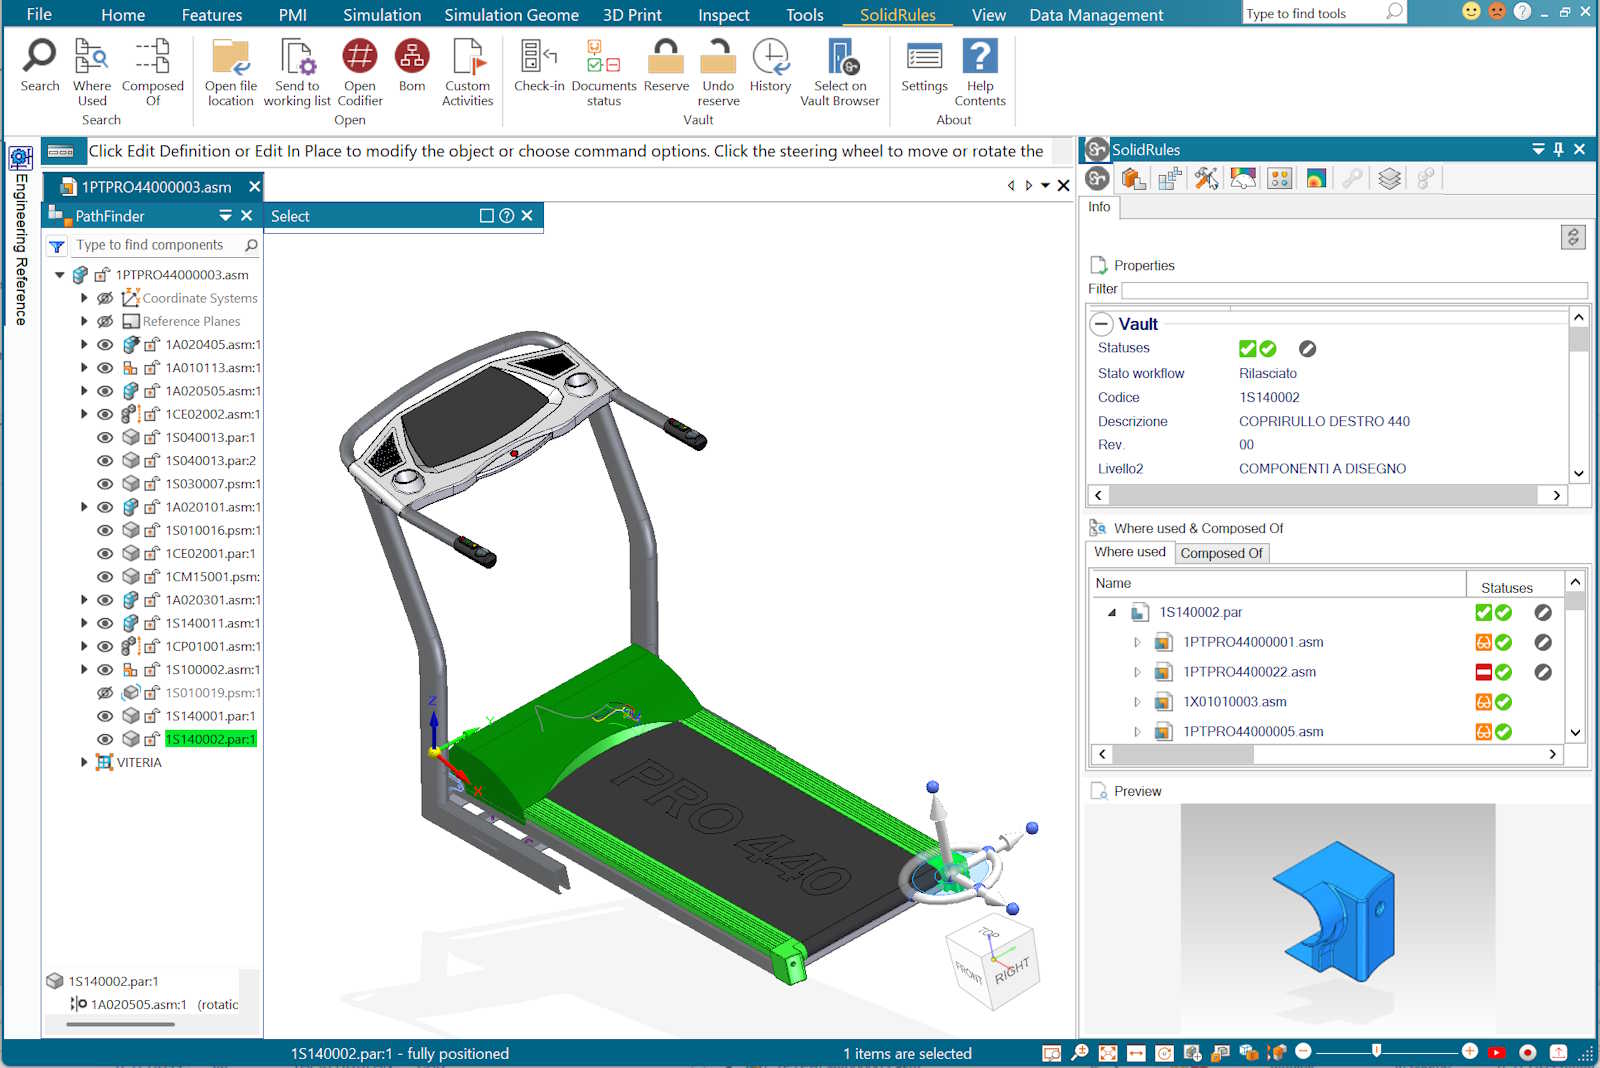Toggle visibility of Reference Planes
This screenshot has width=1600, height=1068.
(x=105, y=322)
